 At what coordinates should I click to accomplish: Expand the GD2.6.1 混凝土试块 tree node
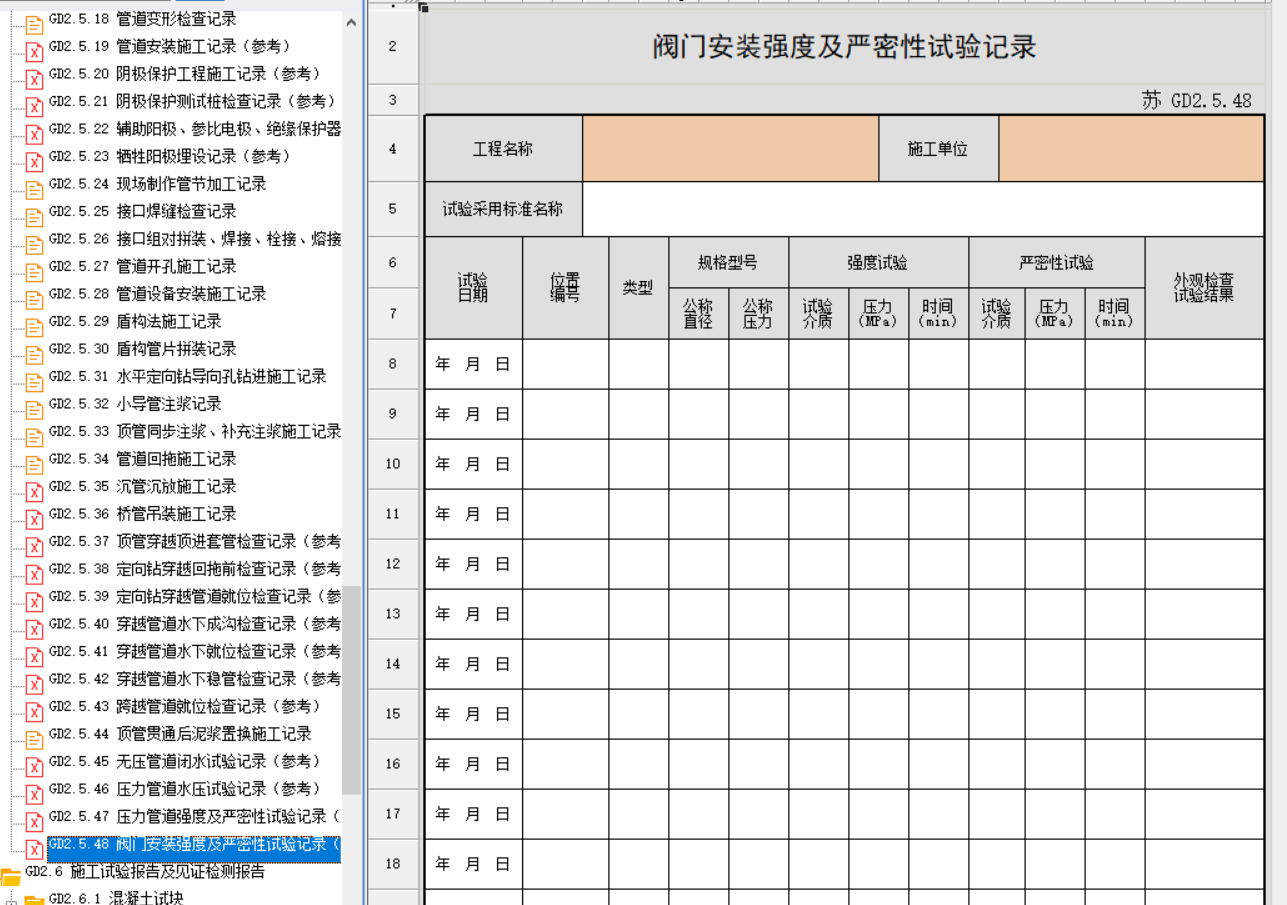point(12,899)
